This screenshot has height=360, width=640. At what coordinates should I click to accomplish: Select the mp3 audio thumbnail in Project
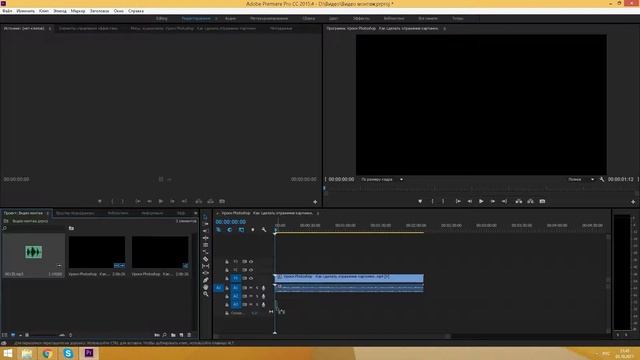click(x=33, y=252)
